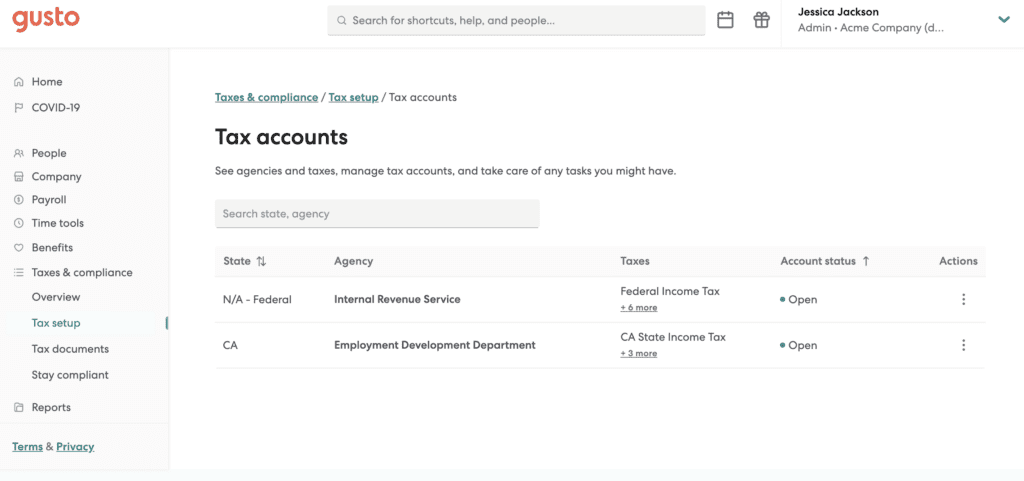Open the calendar icon in header
The width and height of the screenshot is (1024, 481).
click(x=726, y=20)
